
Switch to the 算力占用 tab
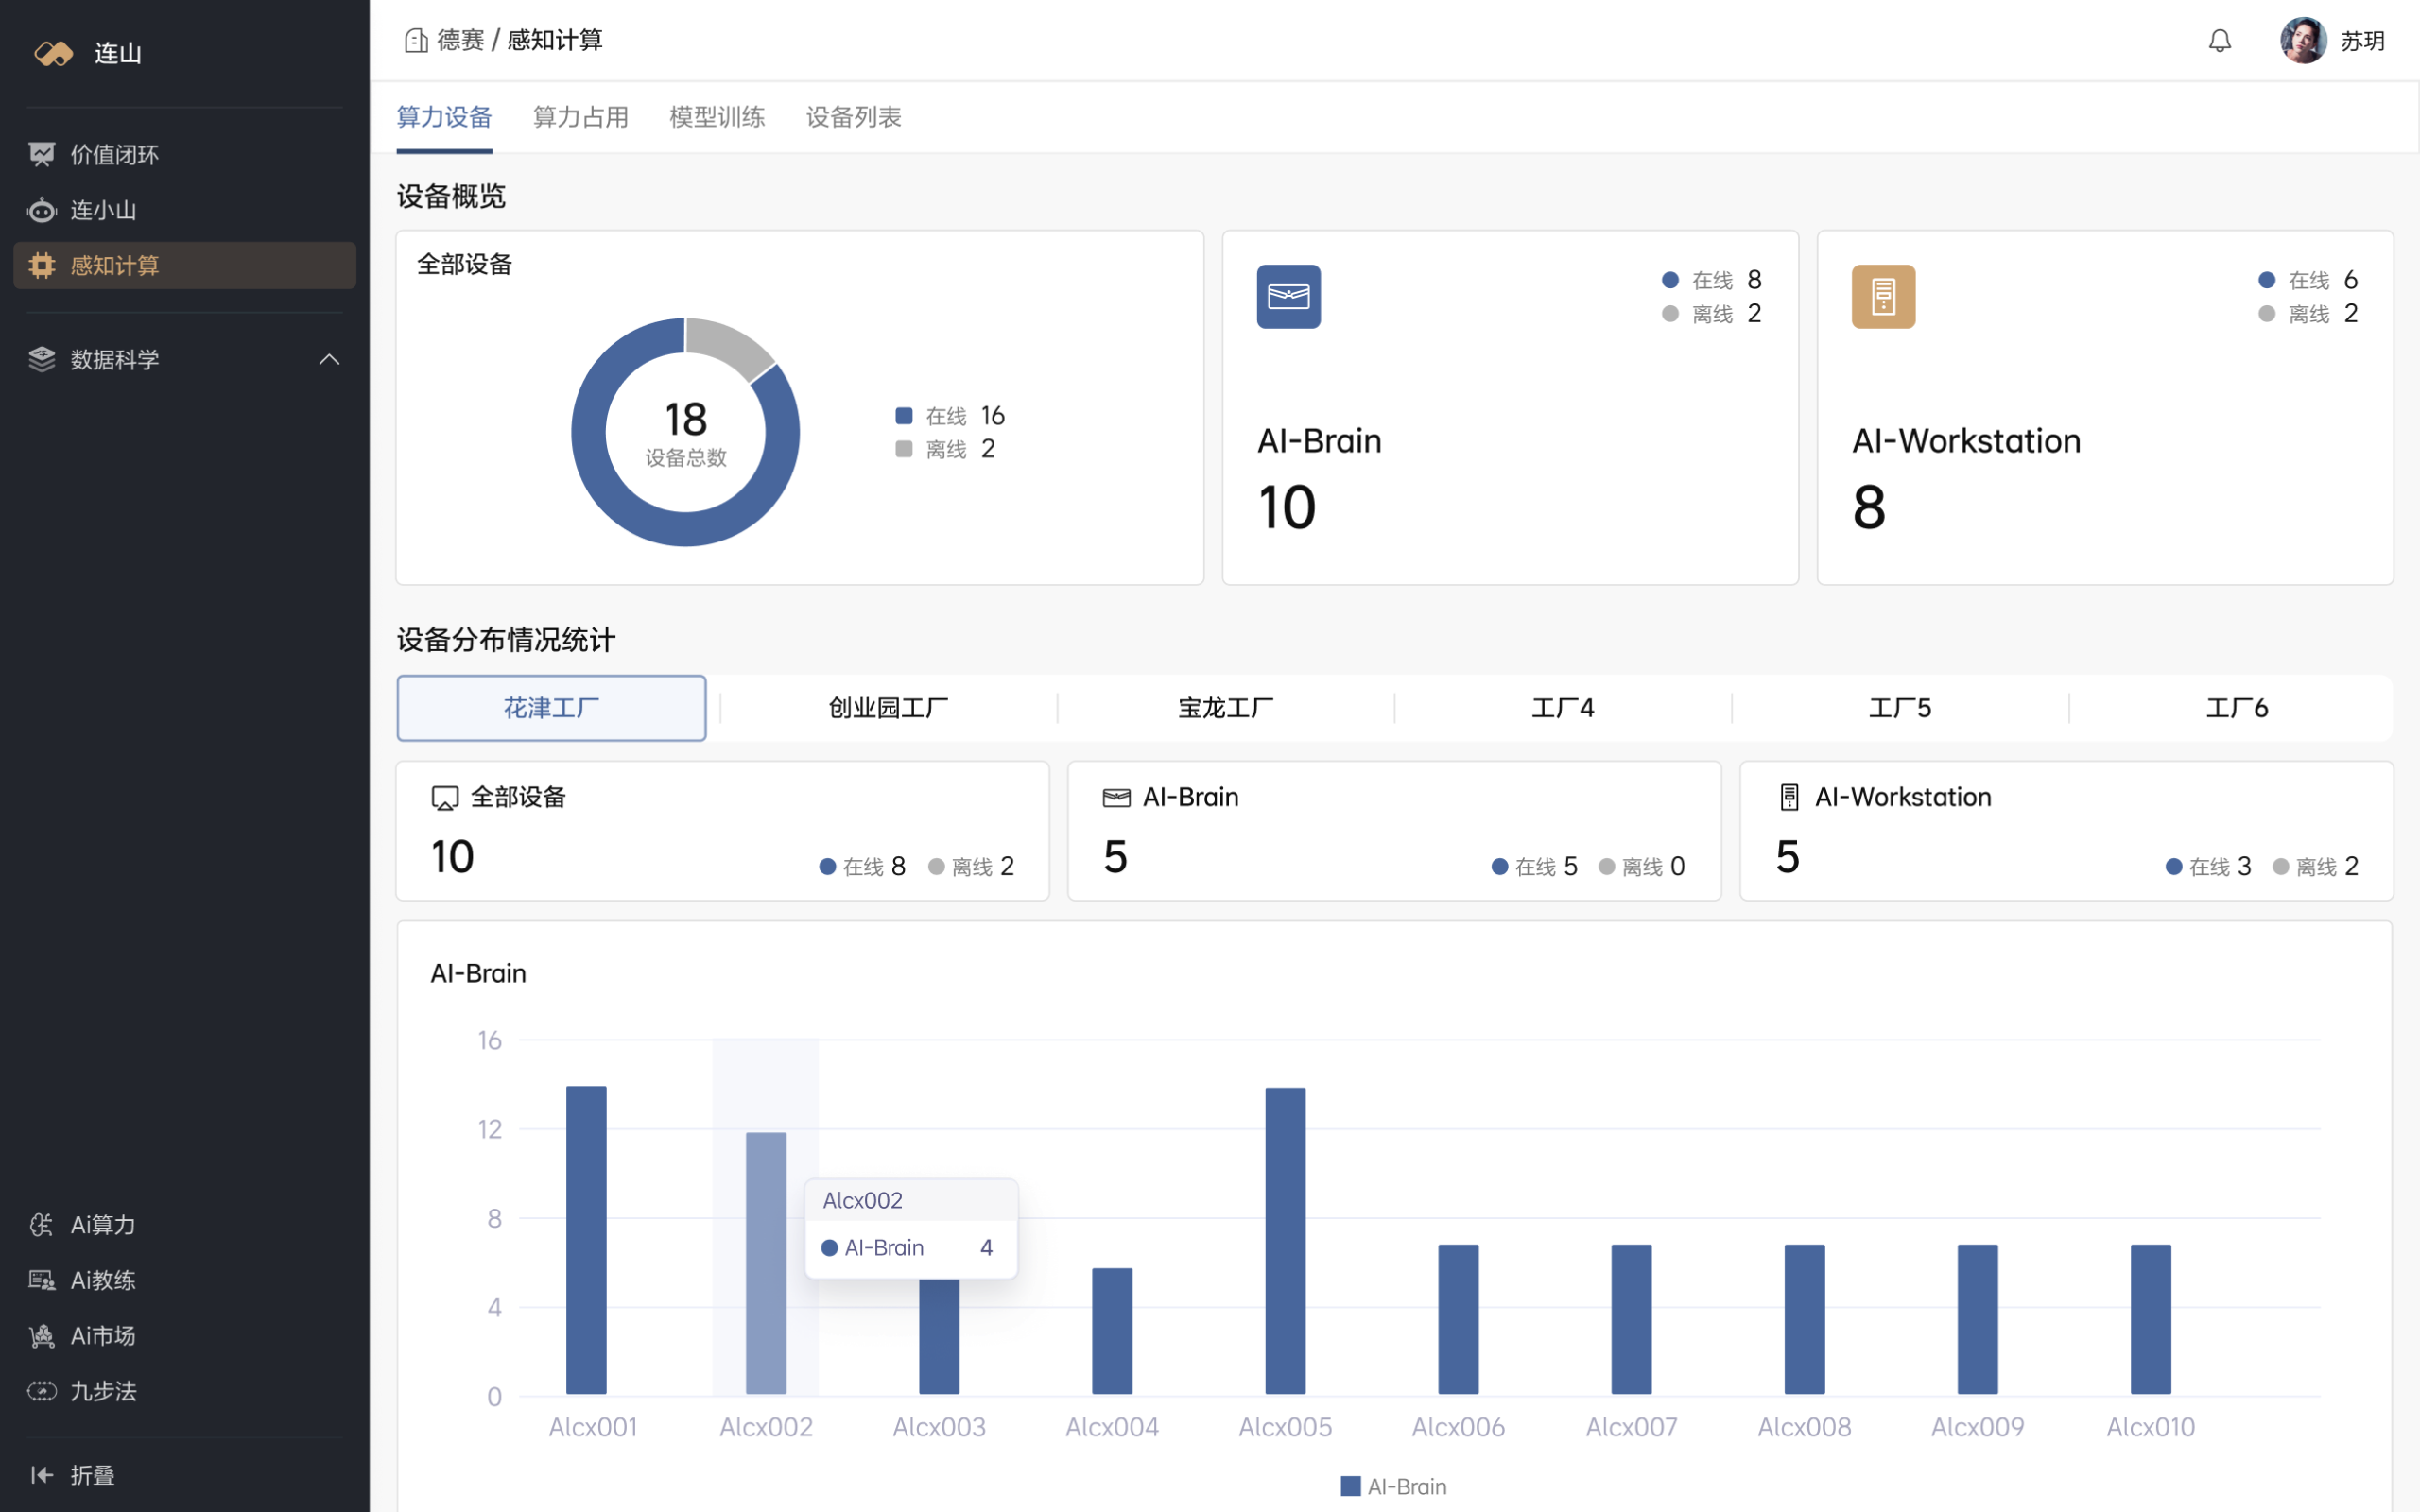581,117
